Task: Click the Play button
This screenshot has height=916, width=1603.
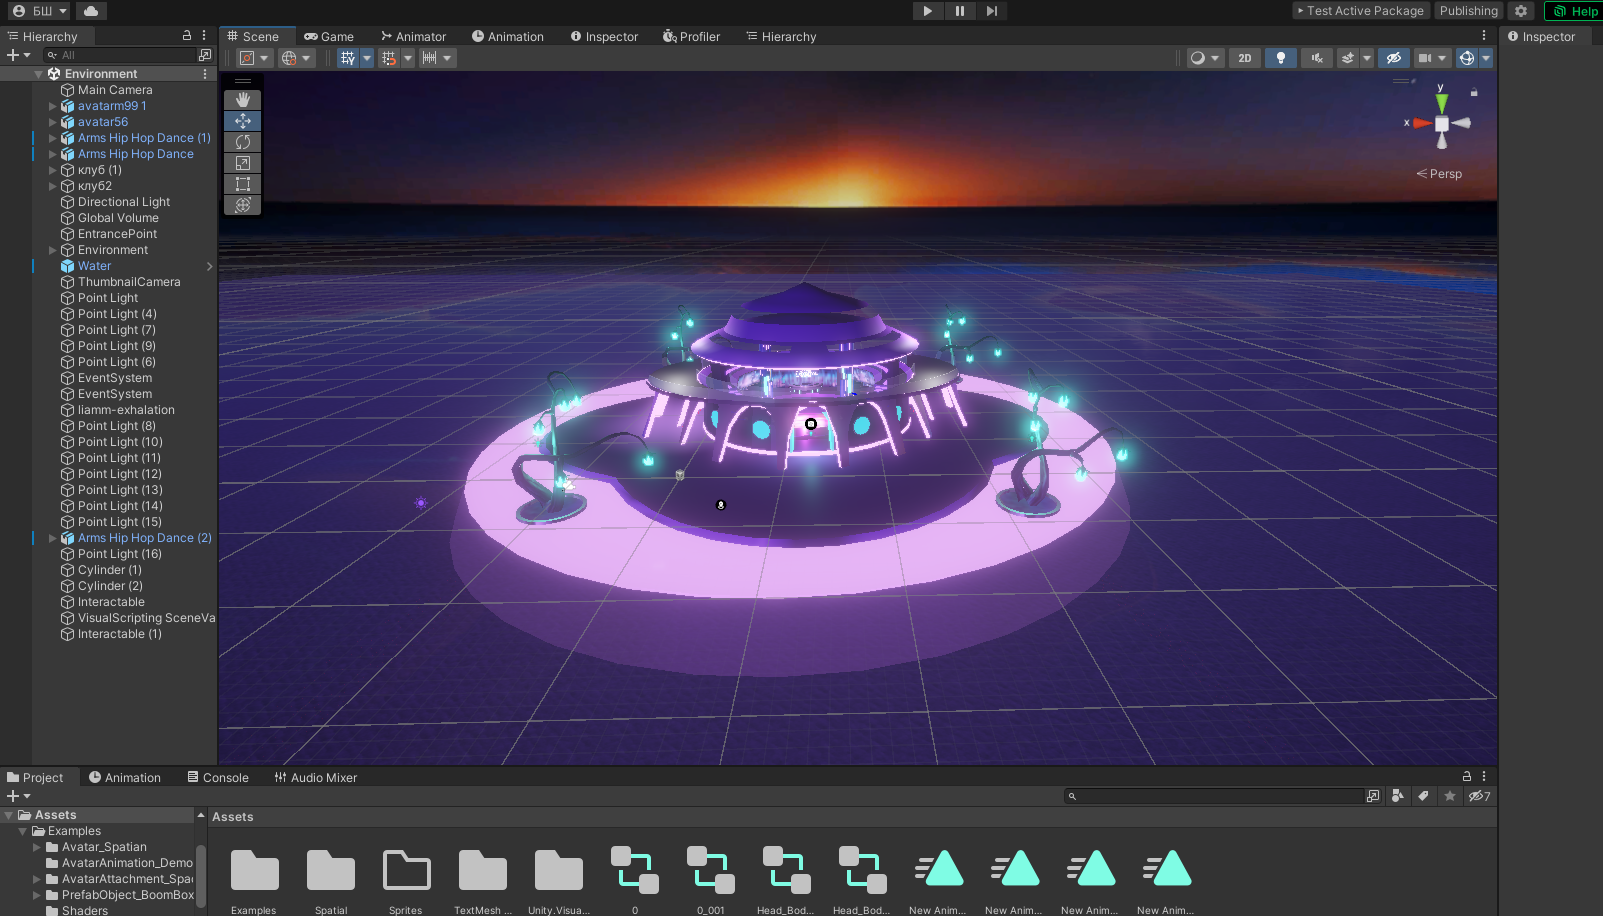Action: click(x=927, y=11)
